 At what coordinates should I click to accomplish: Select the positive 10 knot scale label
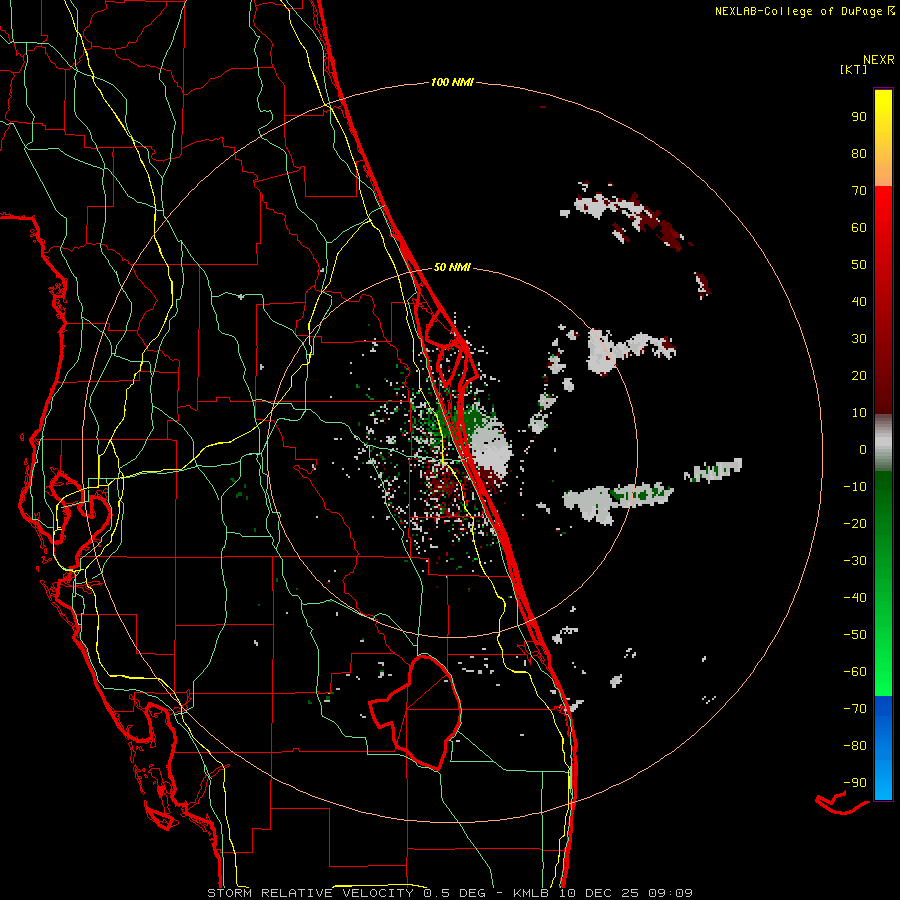click(x=859, y=413)
